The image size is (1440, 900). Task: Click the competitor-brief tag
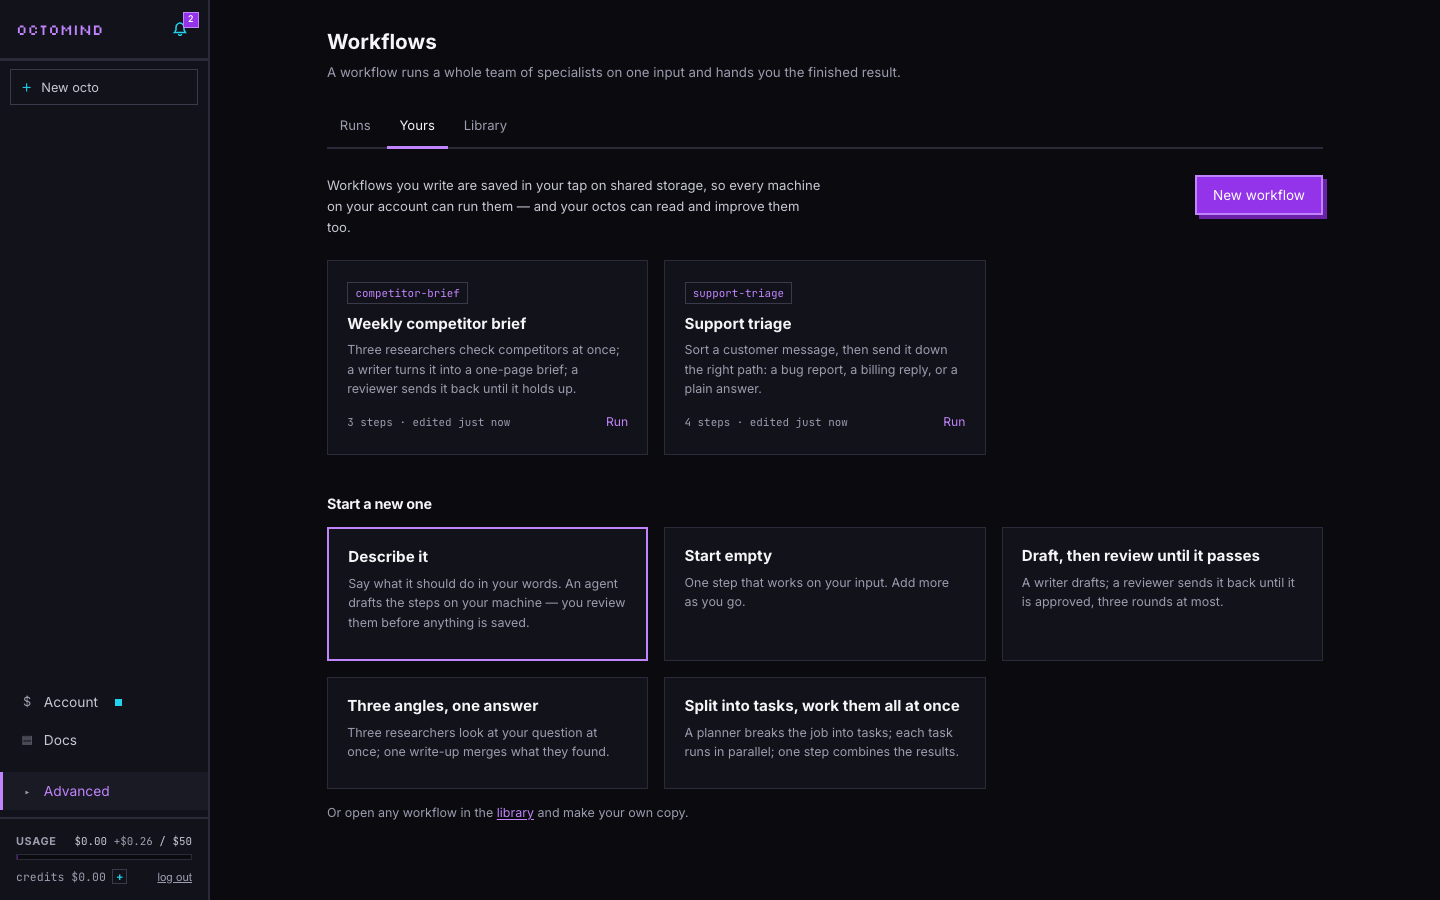pyautogui.click(x=407, y=293)
